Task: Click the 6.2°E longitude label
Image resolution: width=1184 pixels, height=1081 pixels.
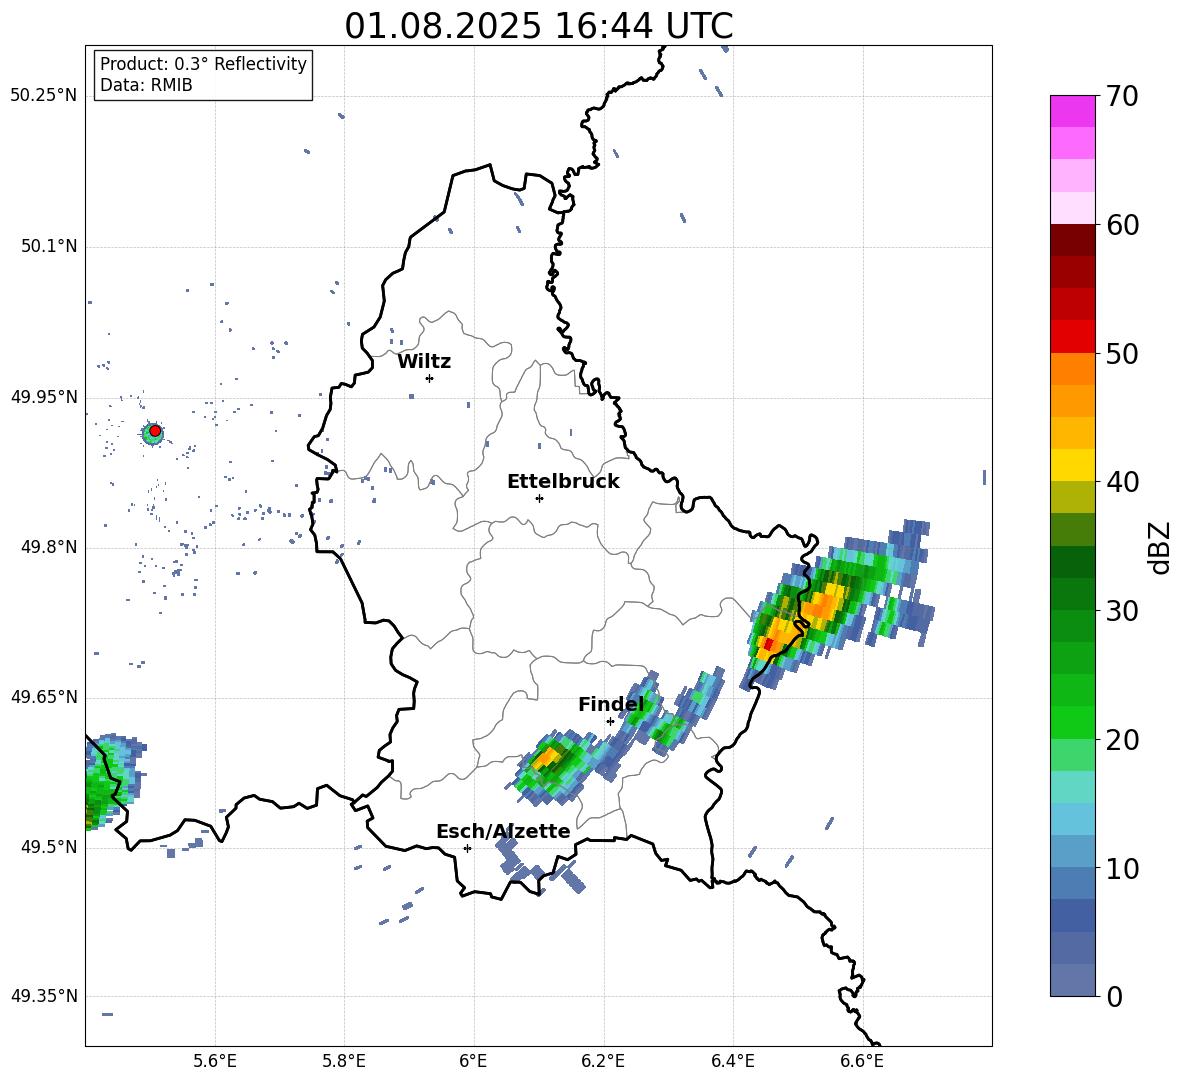Action: (603, 1061)
